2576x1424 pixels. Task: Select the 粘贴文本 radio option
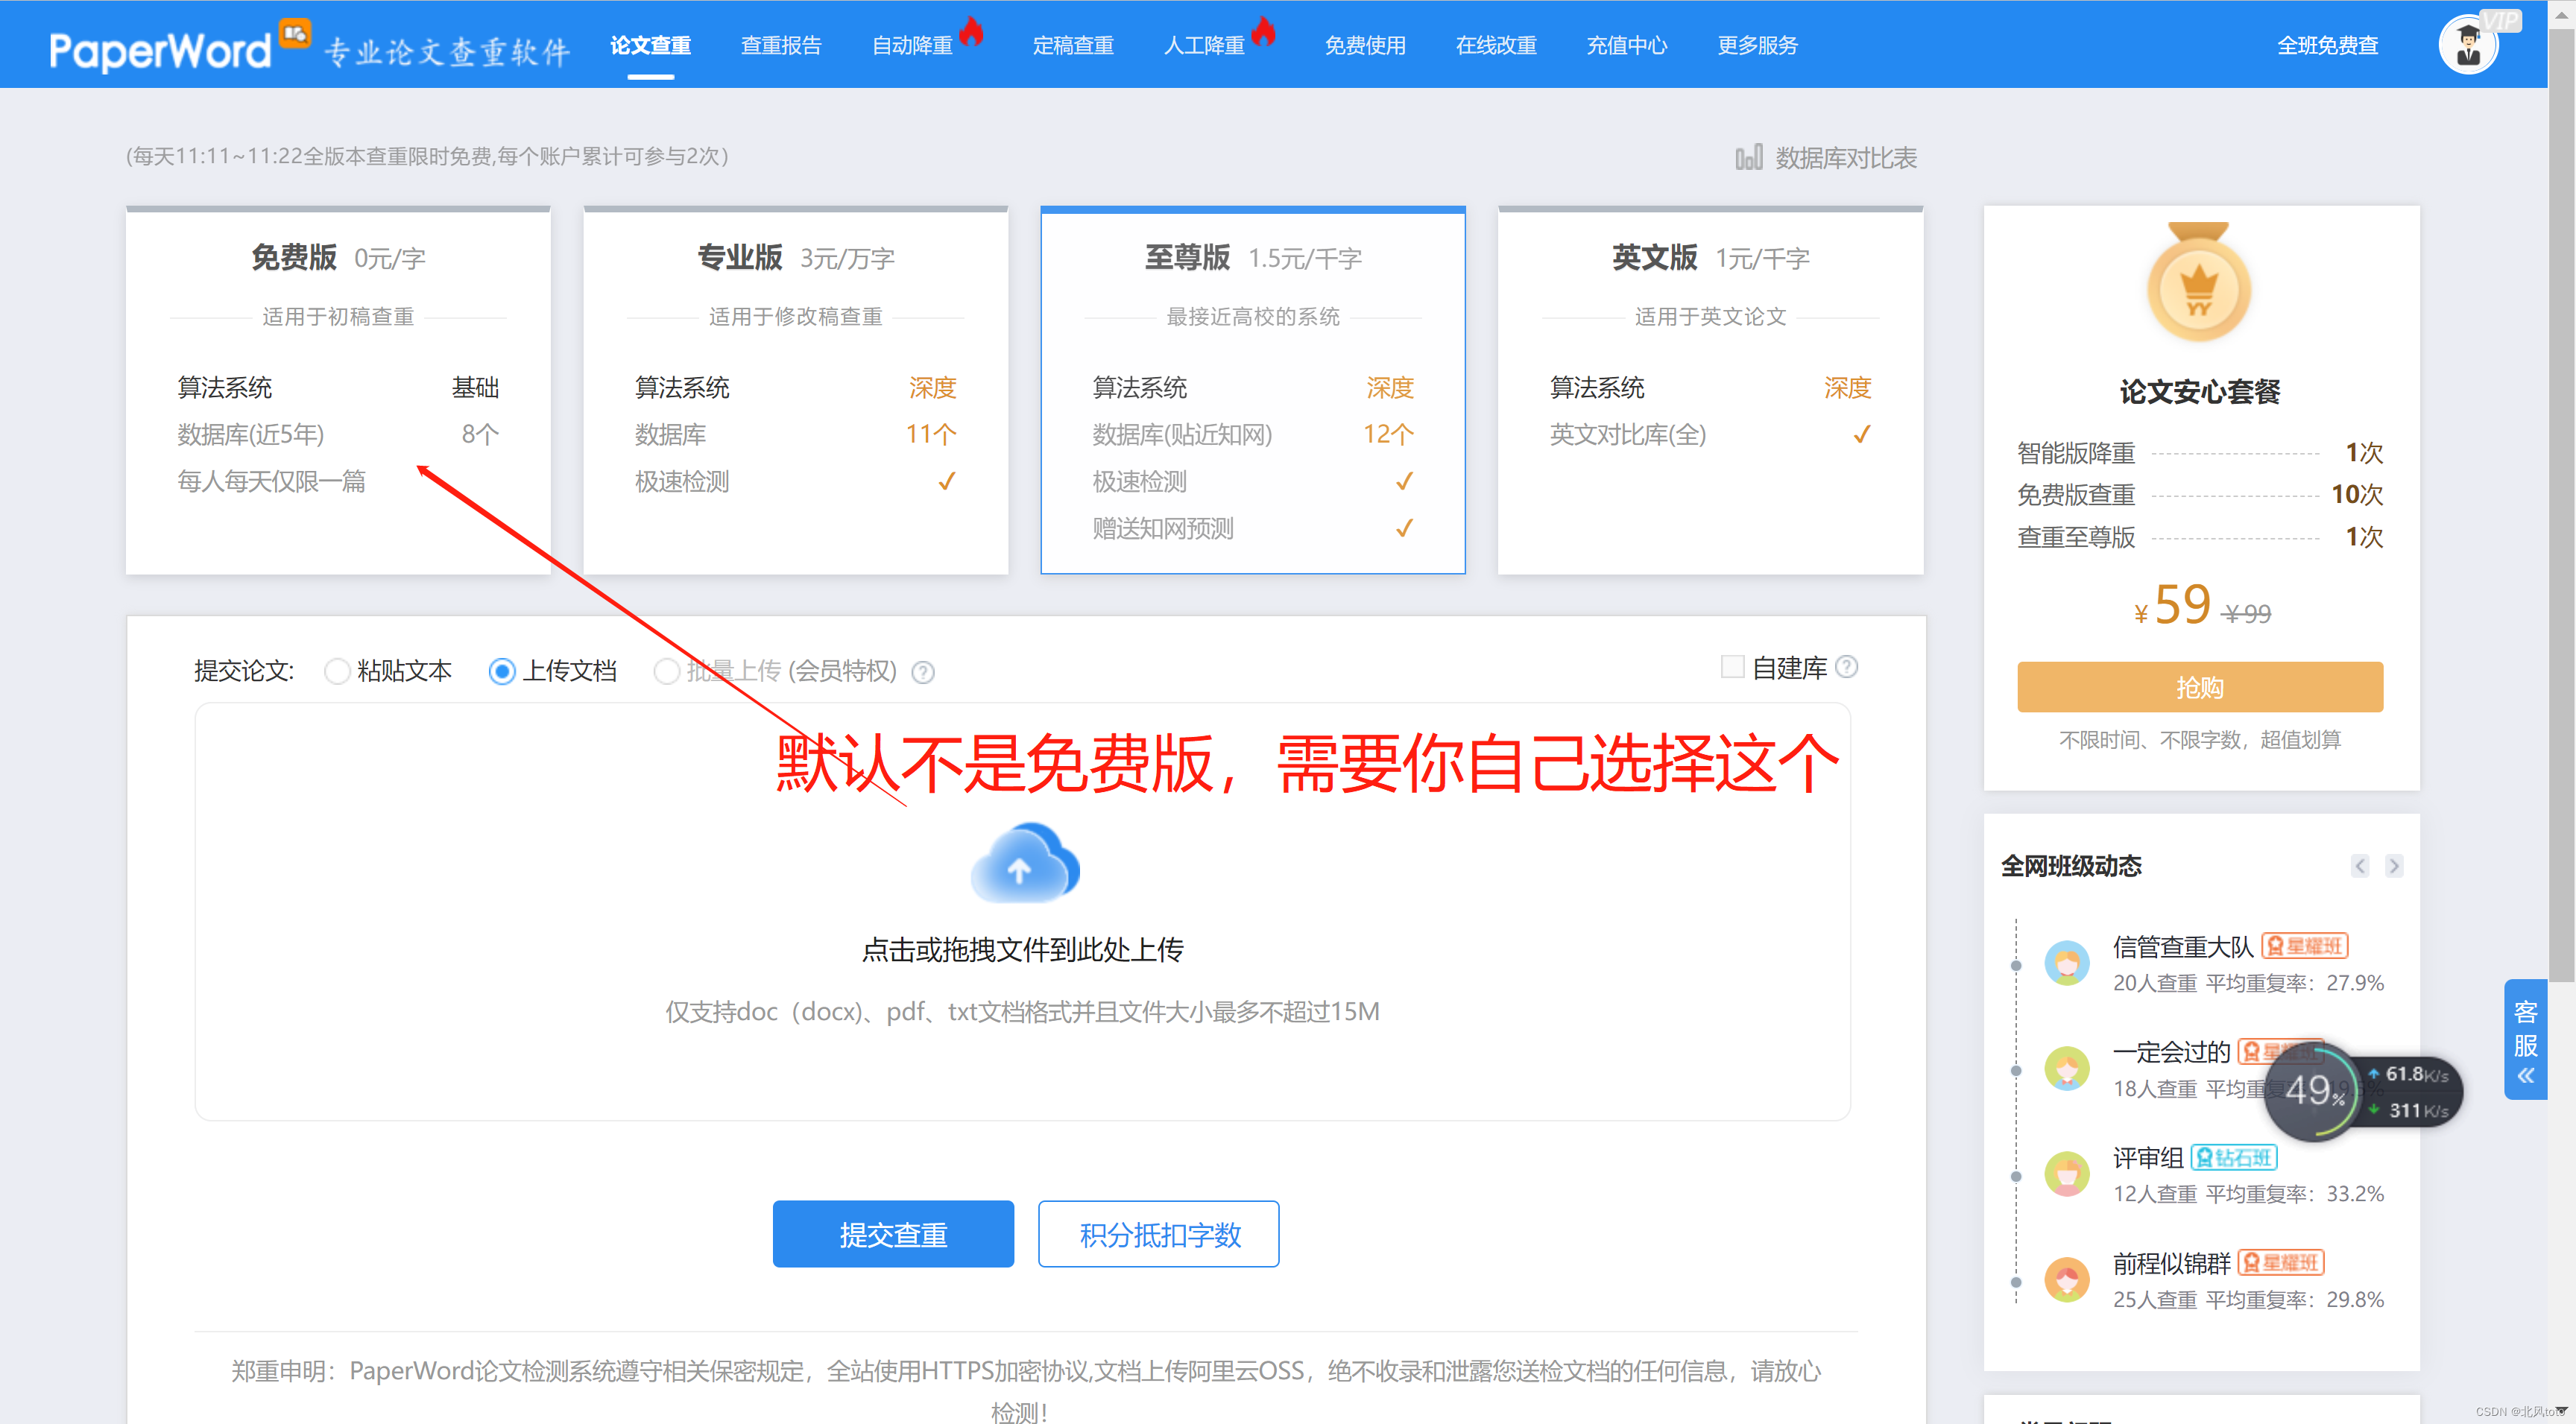337,671
